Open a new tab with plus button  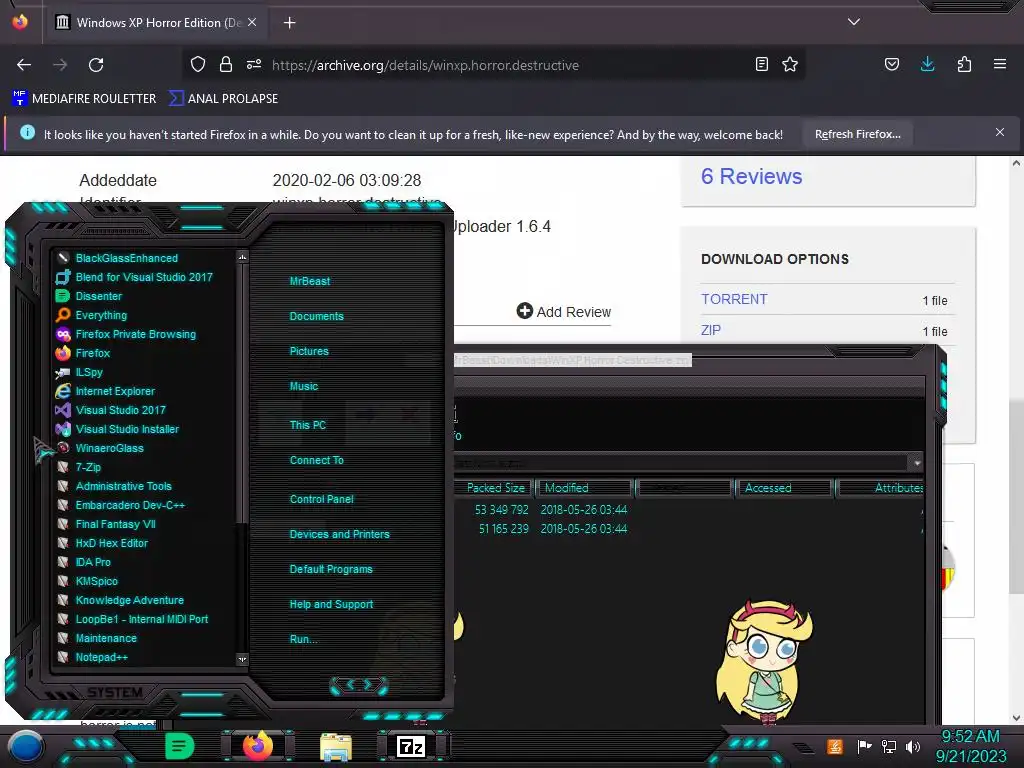(289, 23)
